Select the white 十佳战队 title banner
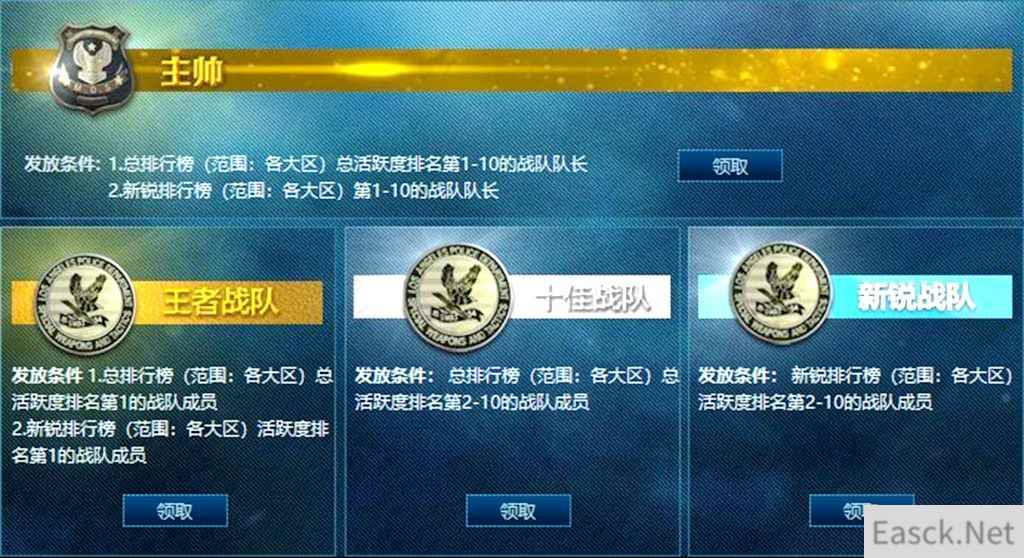 tap(512, 297)
